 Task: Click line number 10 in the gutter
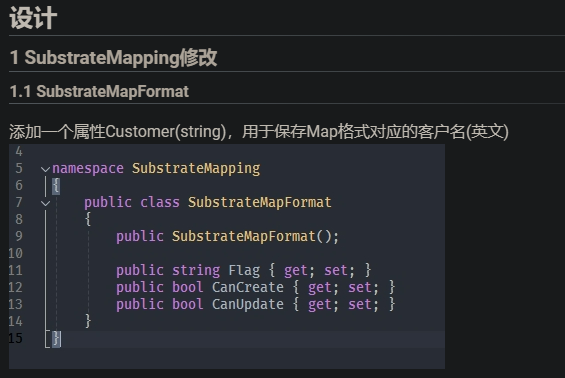point(15,253)
